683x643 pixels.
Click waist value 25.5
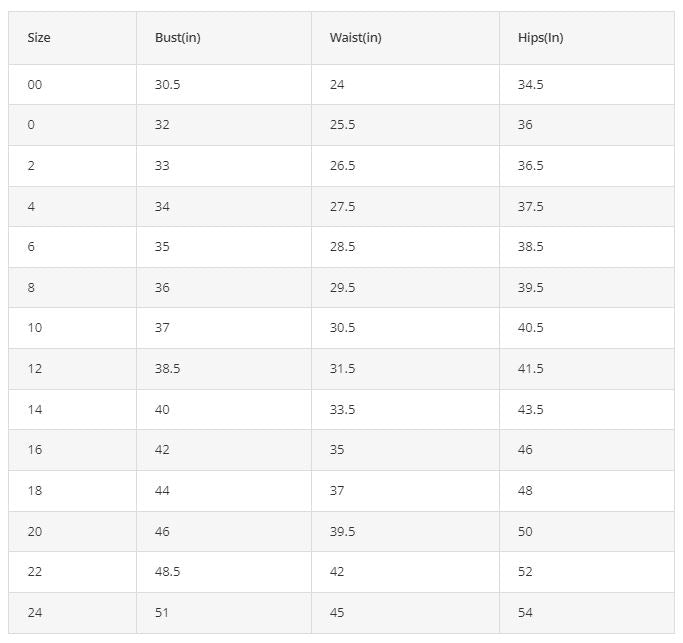click(342, 125)
